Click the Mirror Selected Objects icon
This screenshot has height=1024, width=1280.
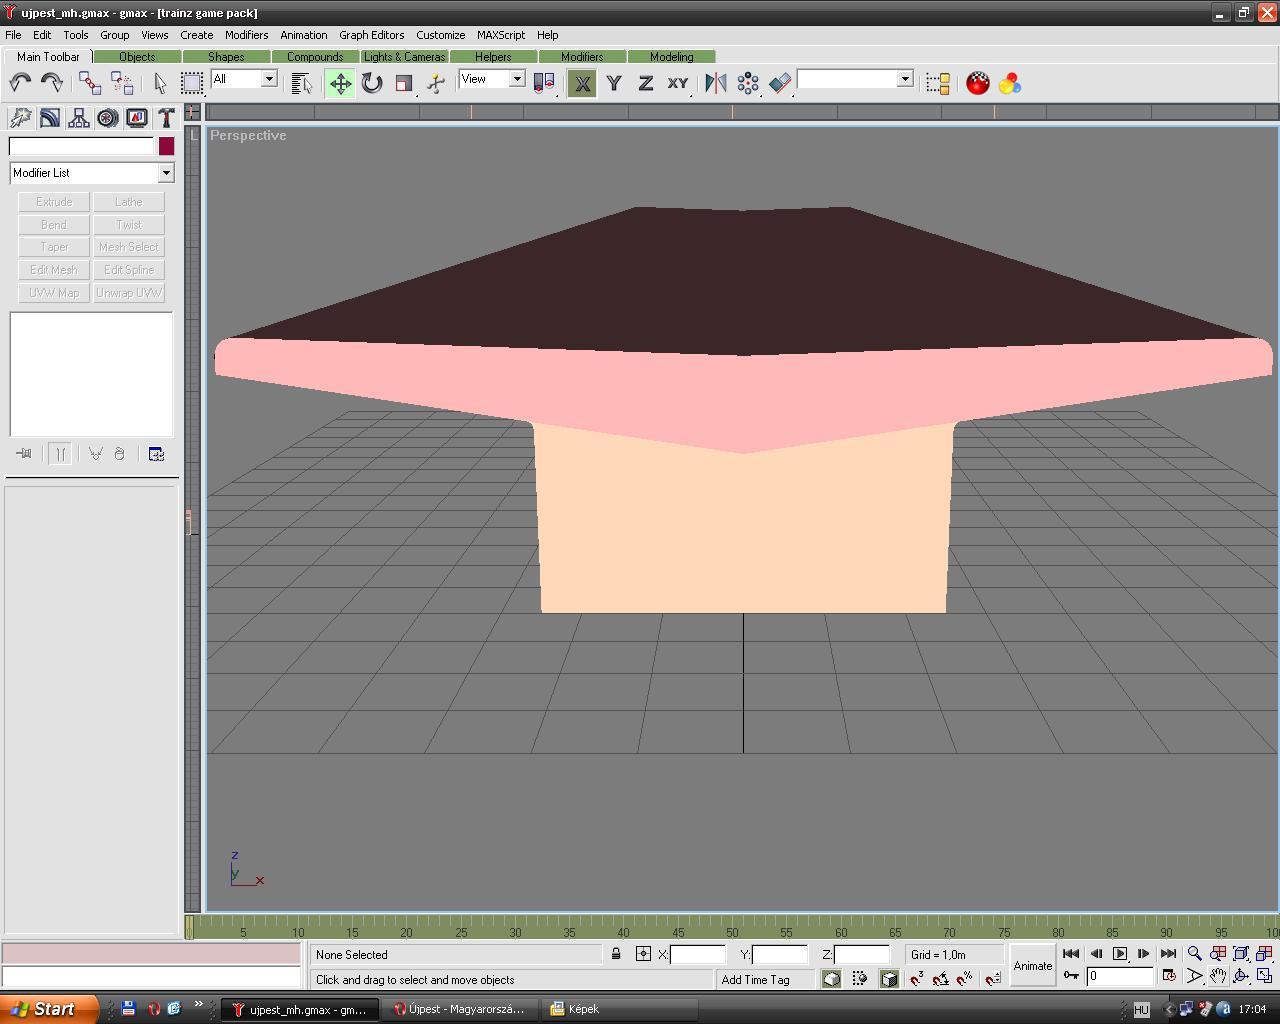pyautogui.click(x=716, y=84)
